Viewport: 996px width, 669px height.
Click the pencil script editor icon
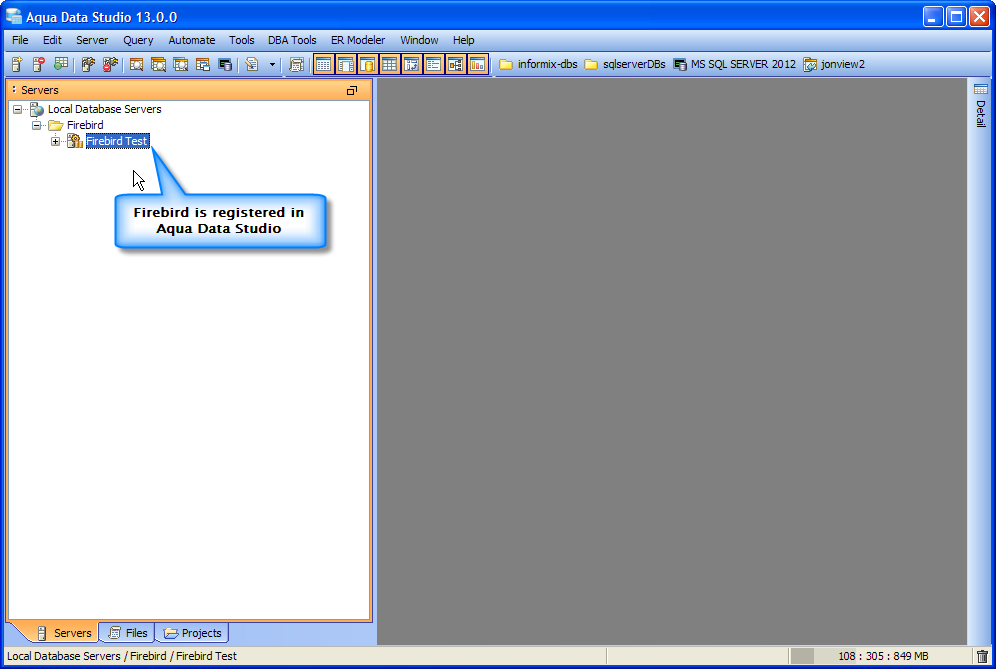click(252, 64)
